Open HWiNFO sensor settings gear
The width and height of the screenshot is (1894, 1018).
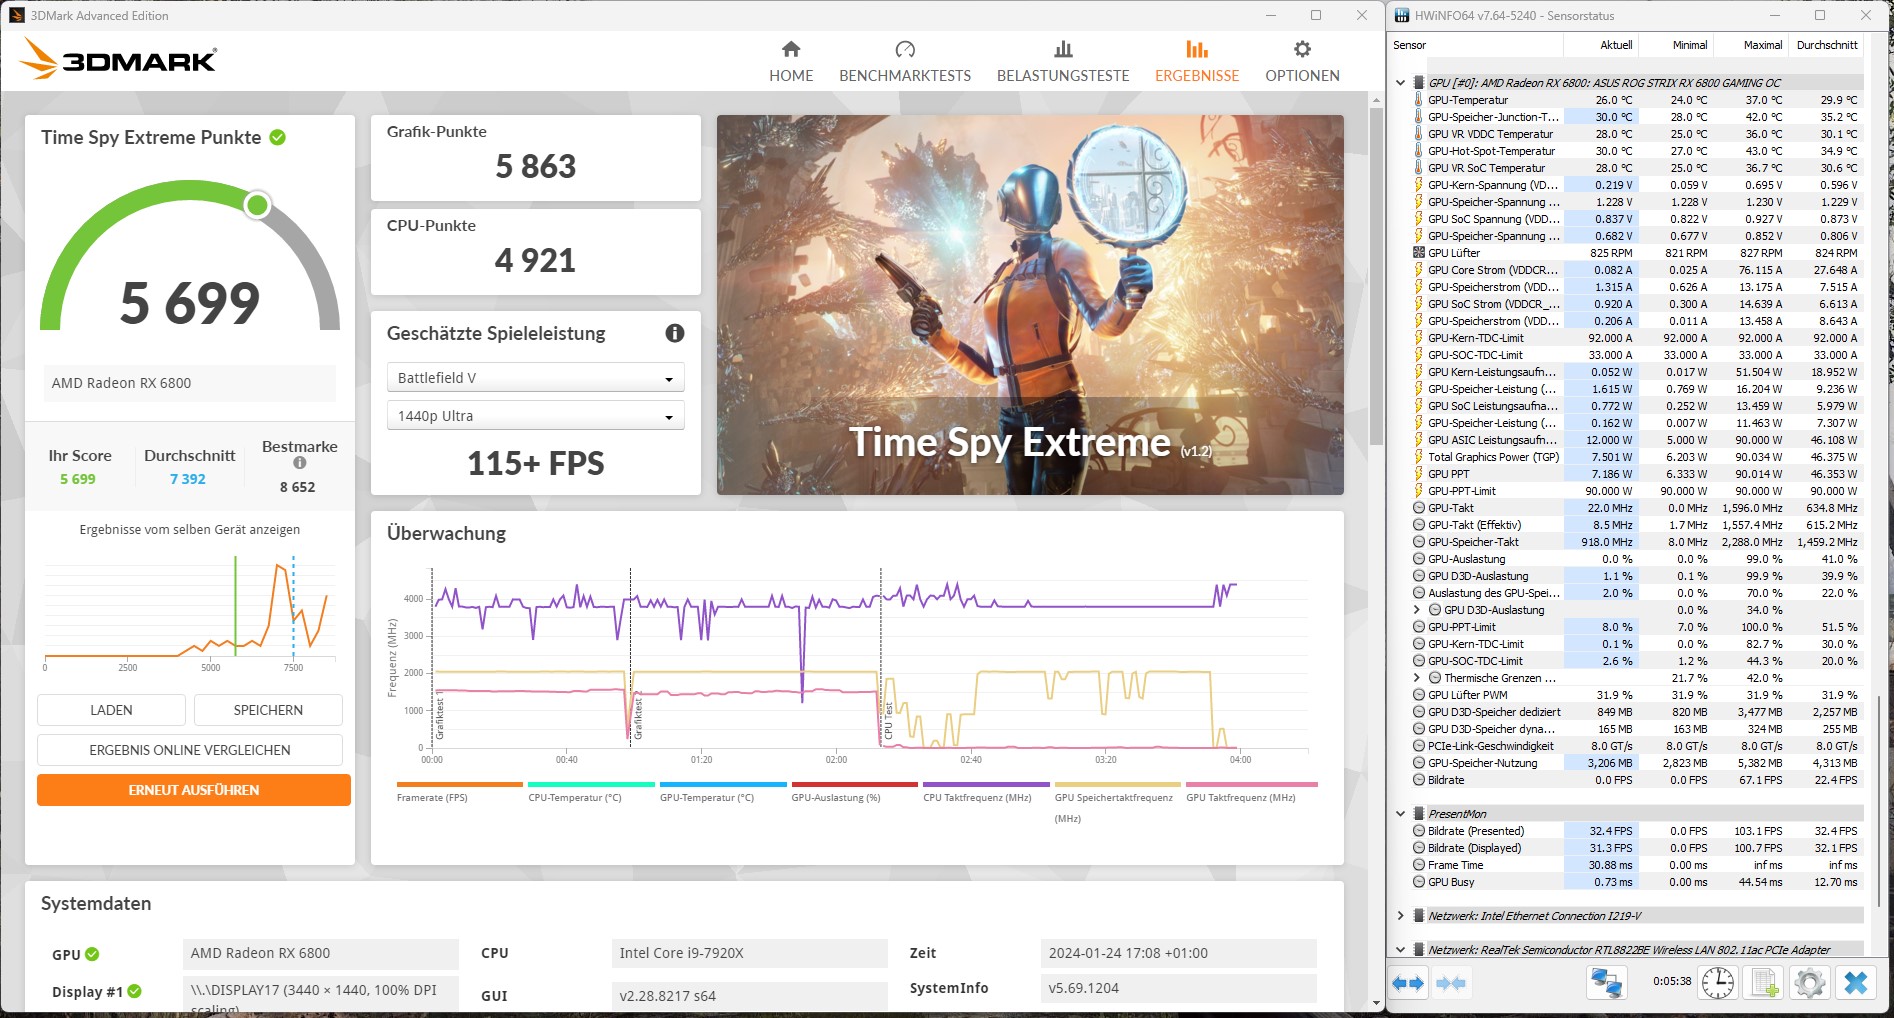click(x=1809, y=983)
